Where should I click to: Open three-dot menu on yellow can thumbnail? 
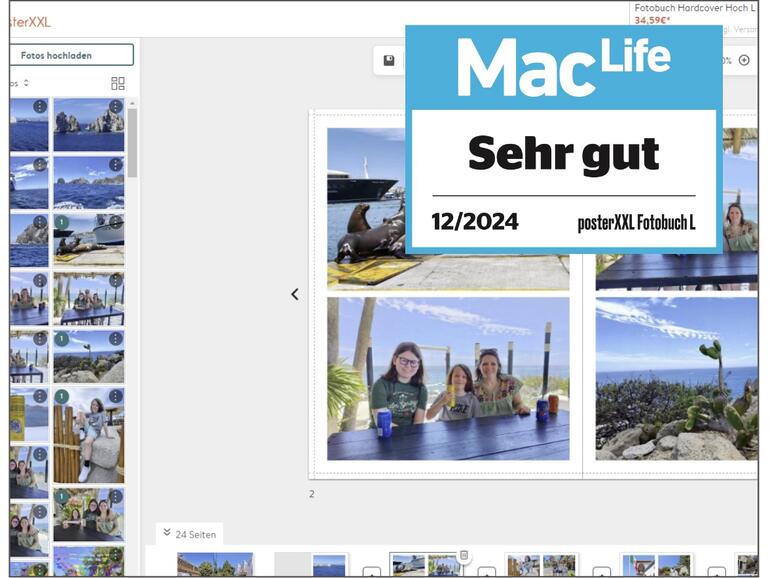40,396
